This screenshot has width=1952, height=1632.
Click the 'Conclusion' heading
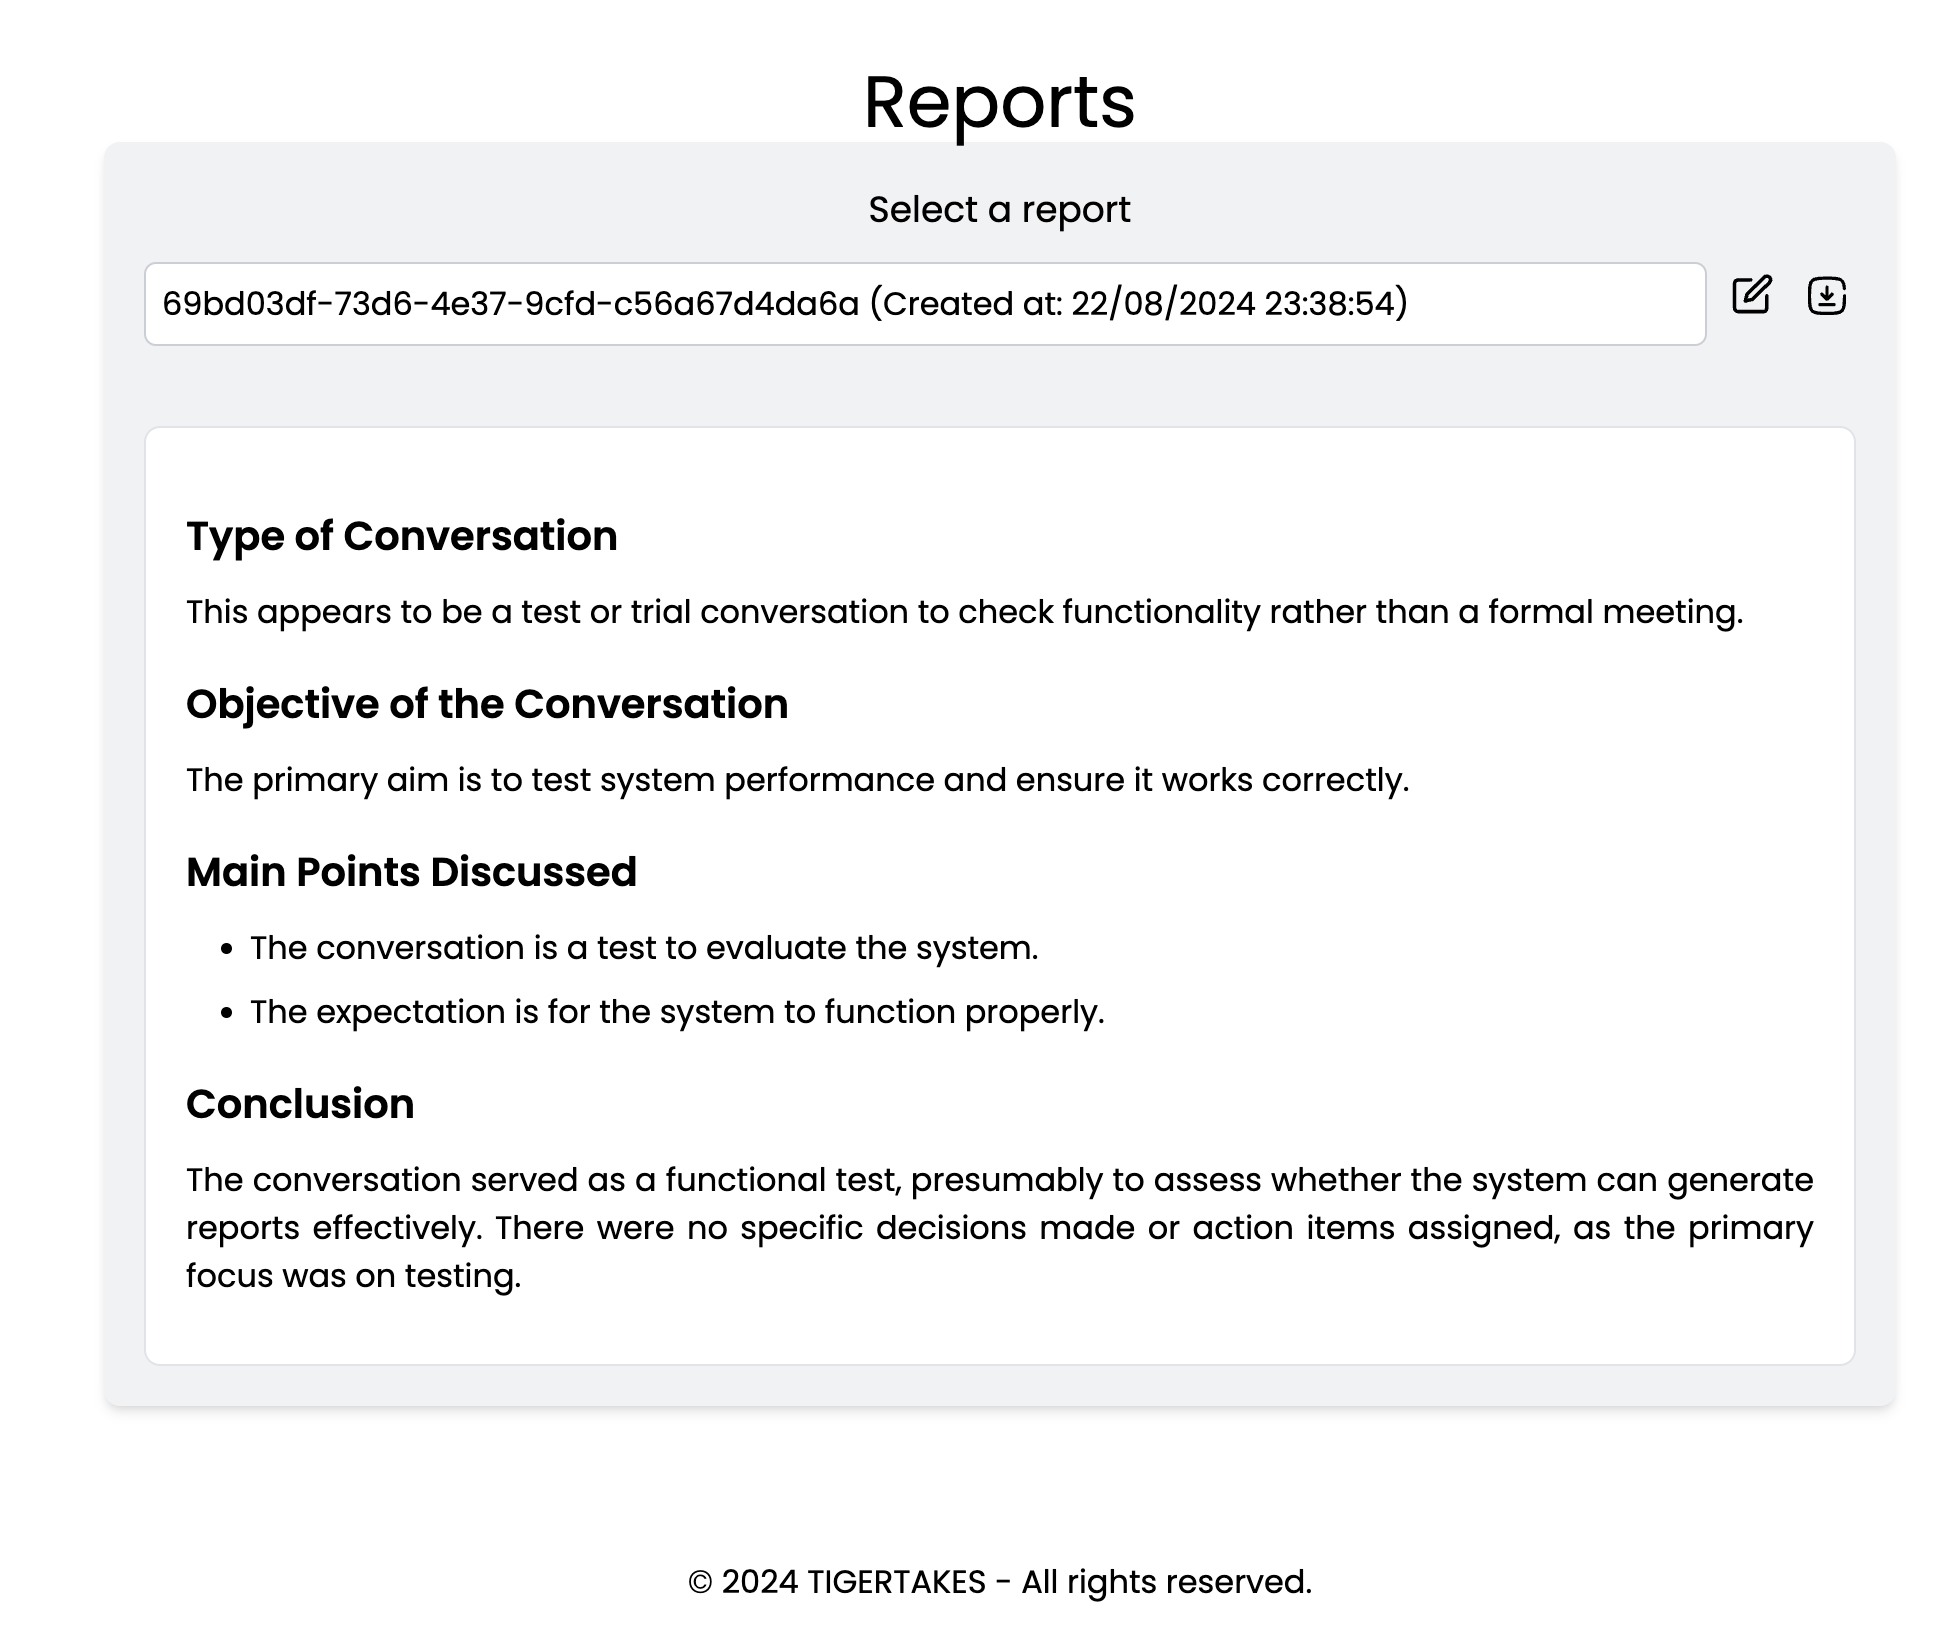pos(300,1104)
